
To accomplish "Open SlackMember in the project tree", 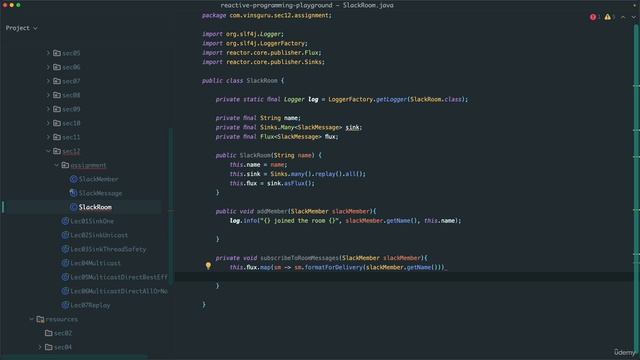I will (x=98, y=179).
